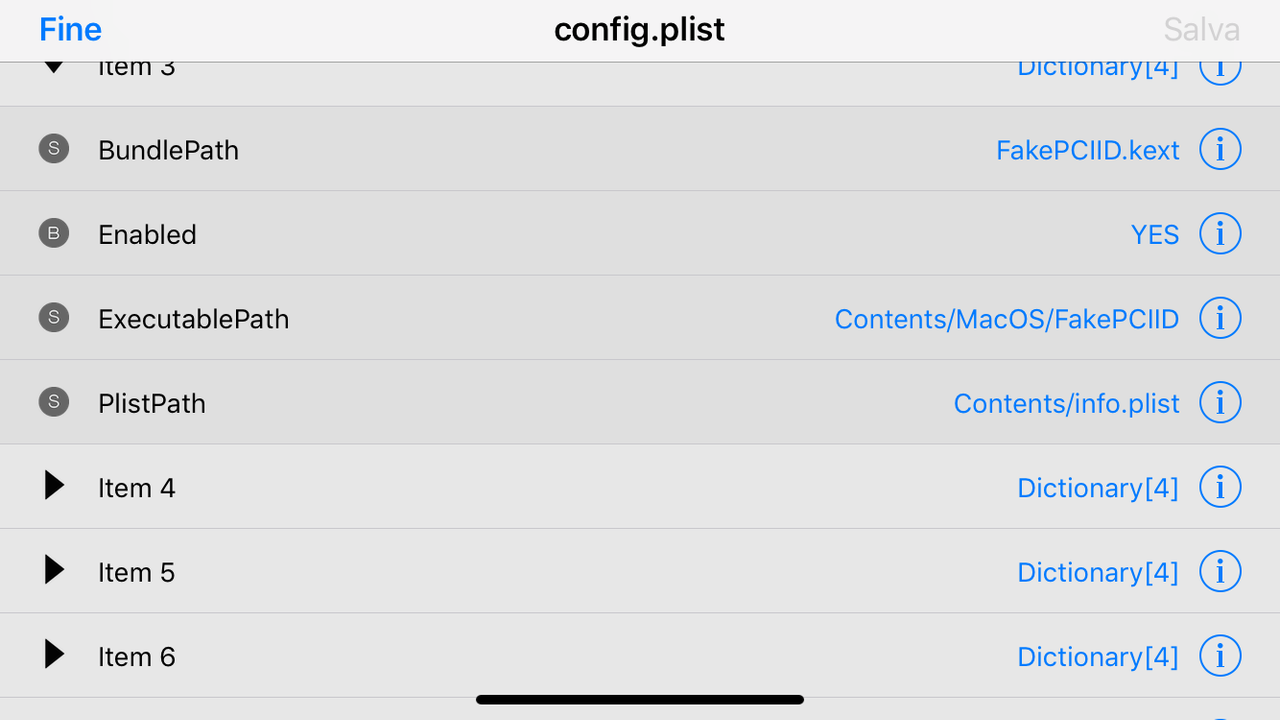Edit the FakePCIID.kext value
Image resolution: width=1280 pixels, height=720 pixels.
(x=1087, y=150)
